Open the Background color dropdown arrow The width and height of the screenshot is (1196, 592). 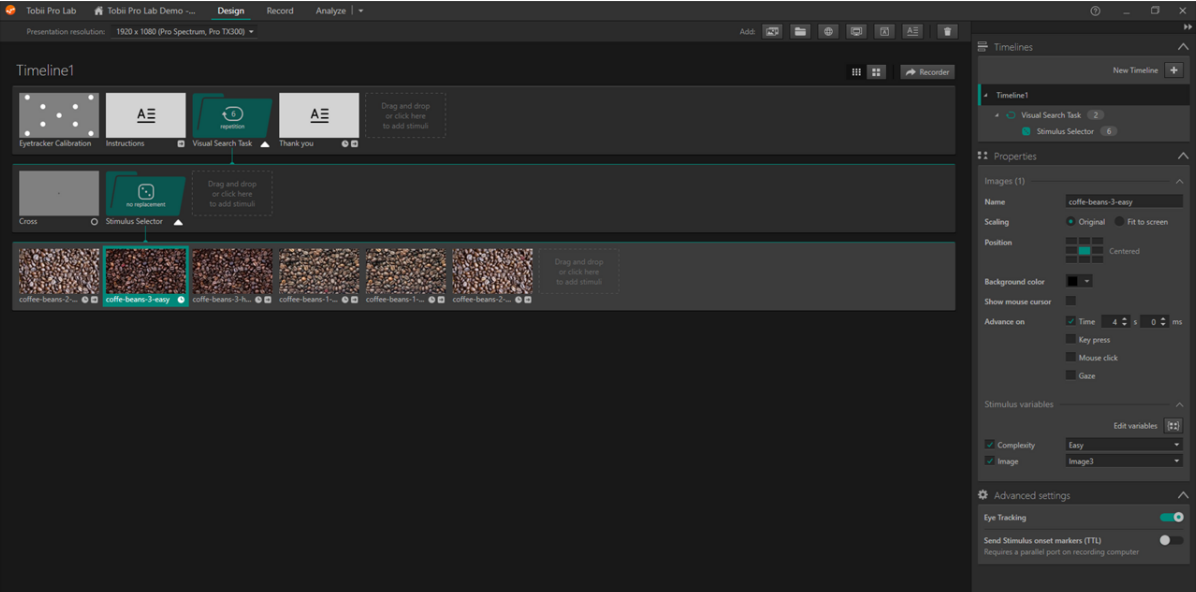1088,282
